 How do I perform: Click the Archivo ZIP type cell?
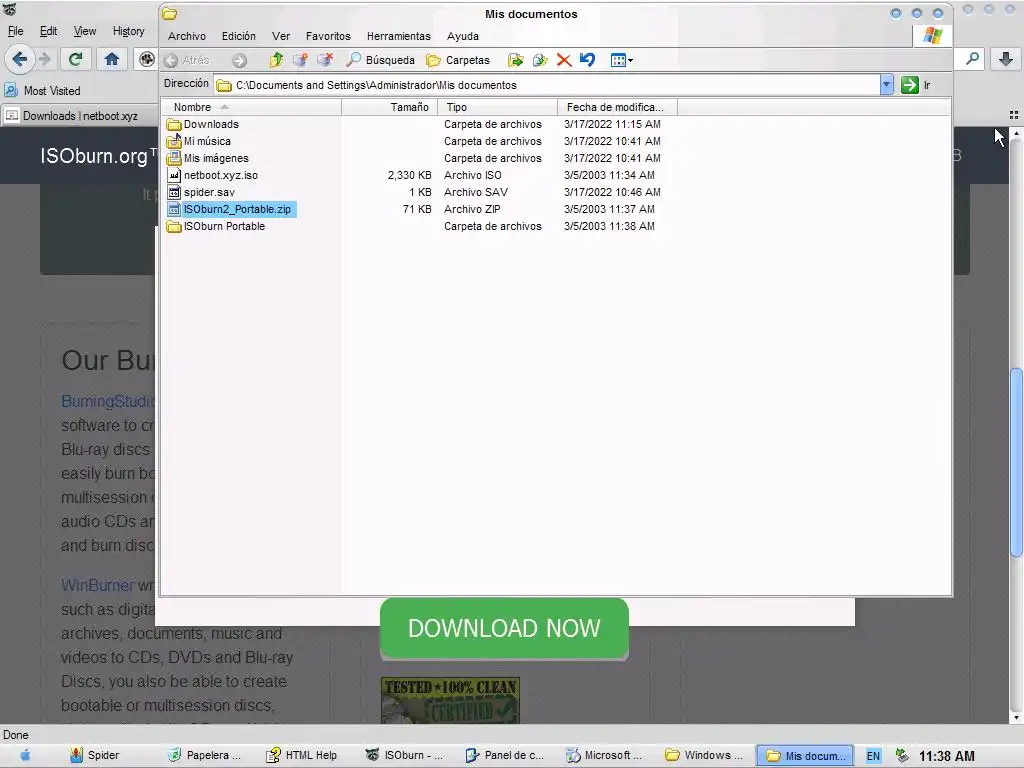[x=472, y=209]
